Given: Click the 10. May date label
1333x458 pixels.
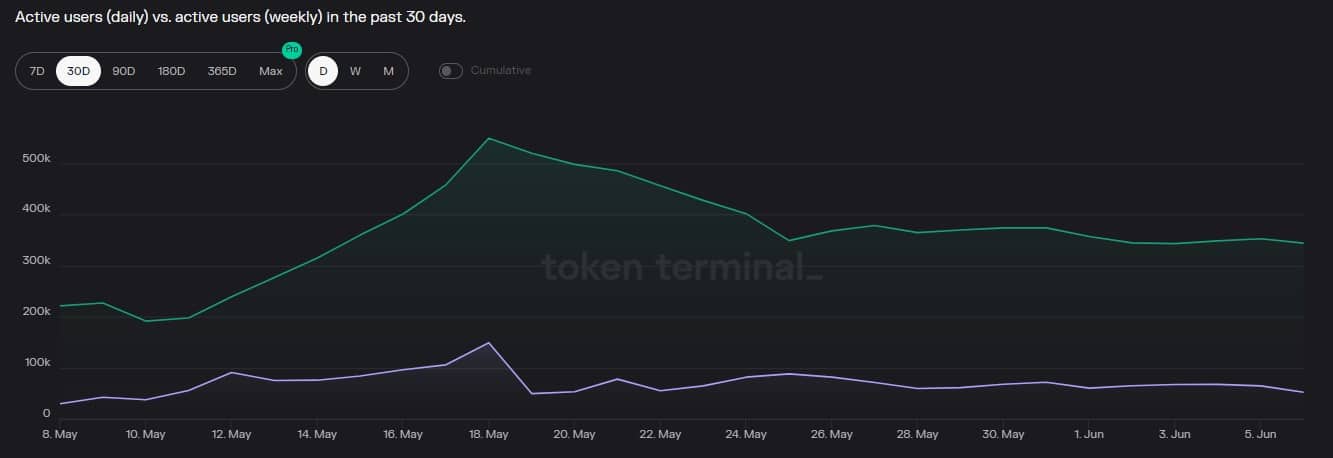Looking at the screenshot, I should tap(146, 435).
